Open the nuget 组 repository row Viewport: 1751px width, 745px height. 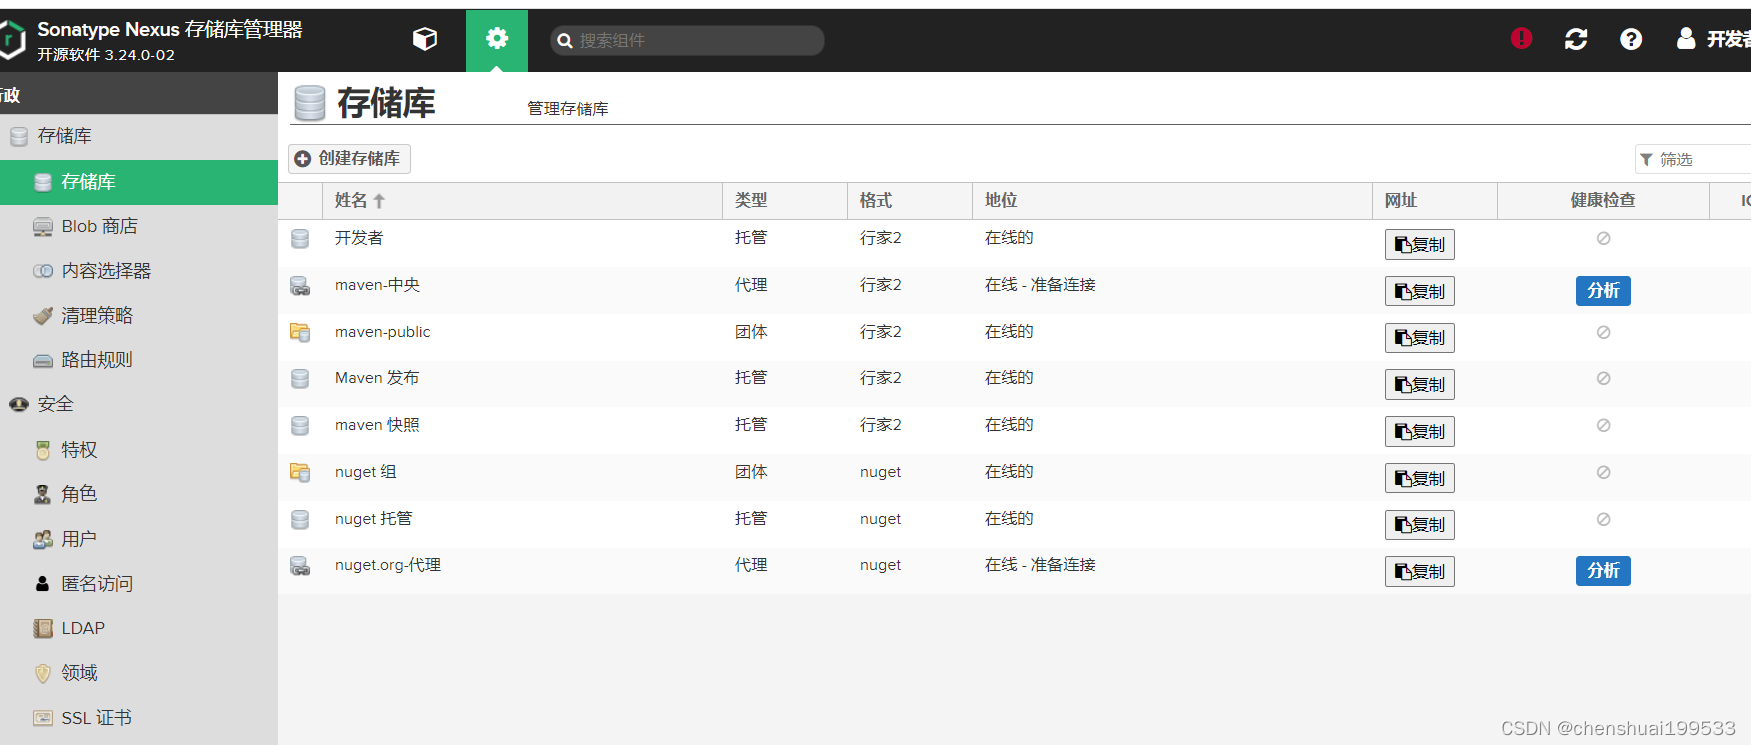[x=1014, y=477]
